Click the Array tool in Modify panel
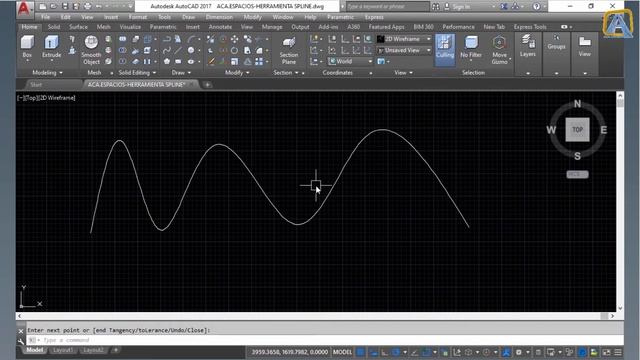 click(x=259, y=62)
